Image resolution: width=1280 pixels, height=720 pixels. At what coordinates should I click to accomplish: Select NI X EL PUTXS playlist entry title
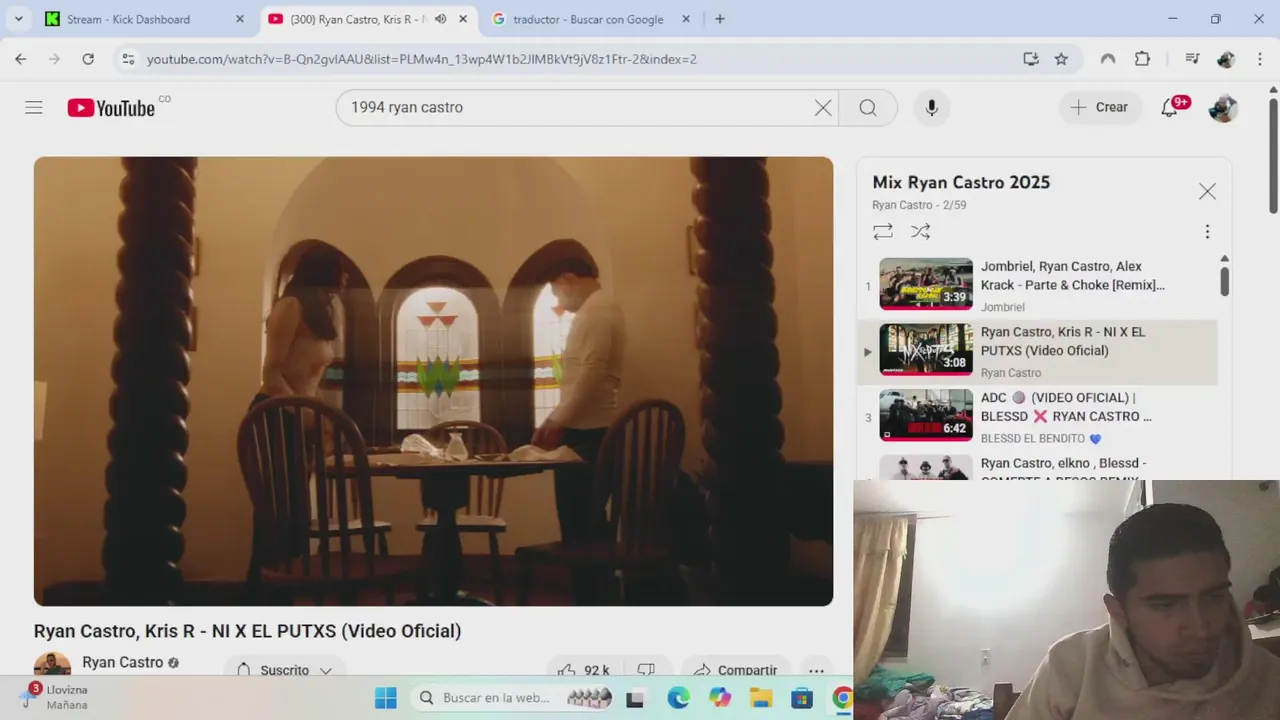click(x=1063, y=341)
